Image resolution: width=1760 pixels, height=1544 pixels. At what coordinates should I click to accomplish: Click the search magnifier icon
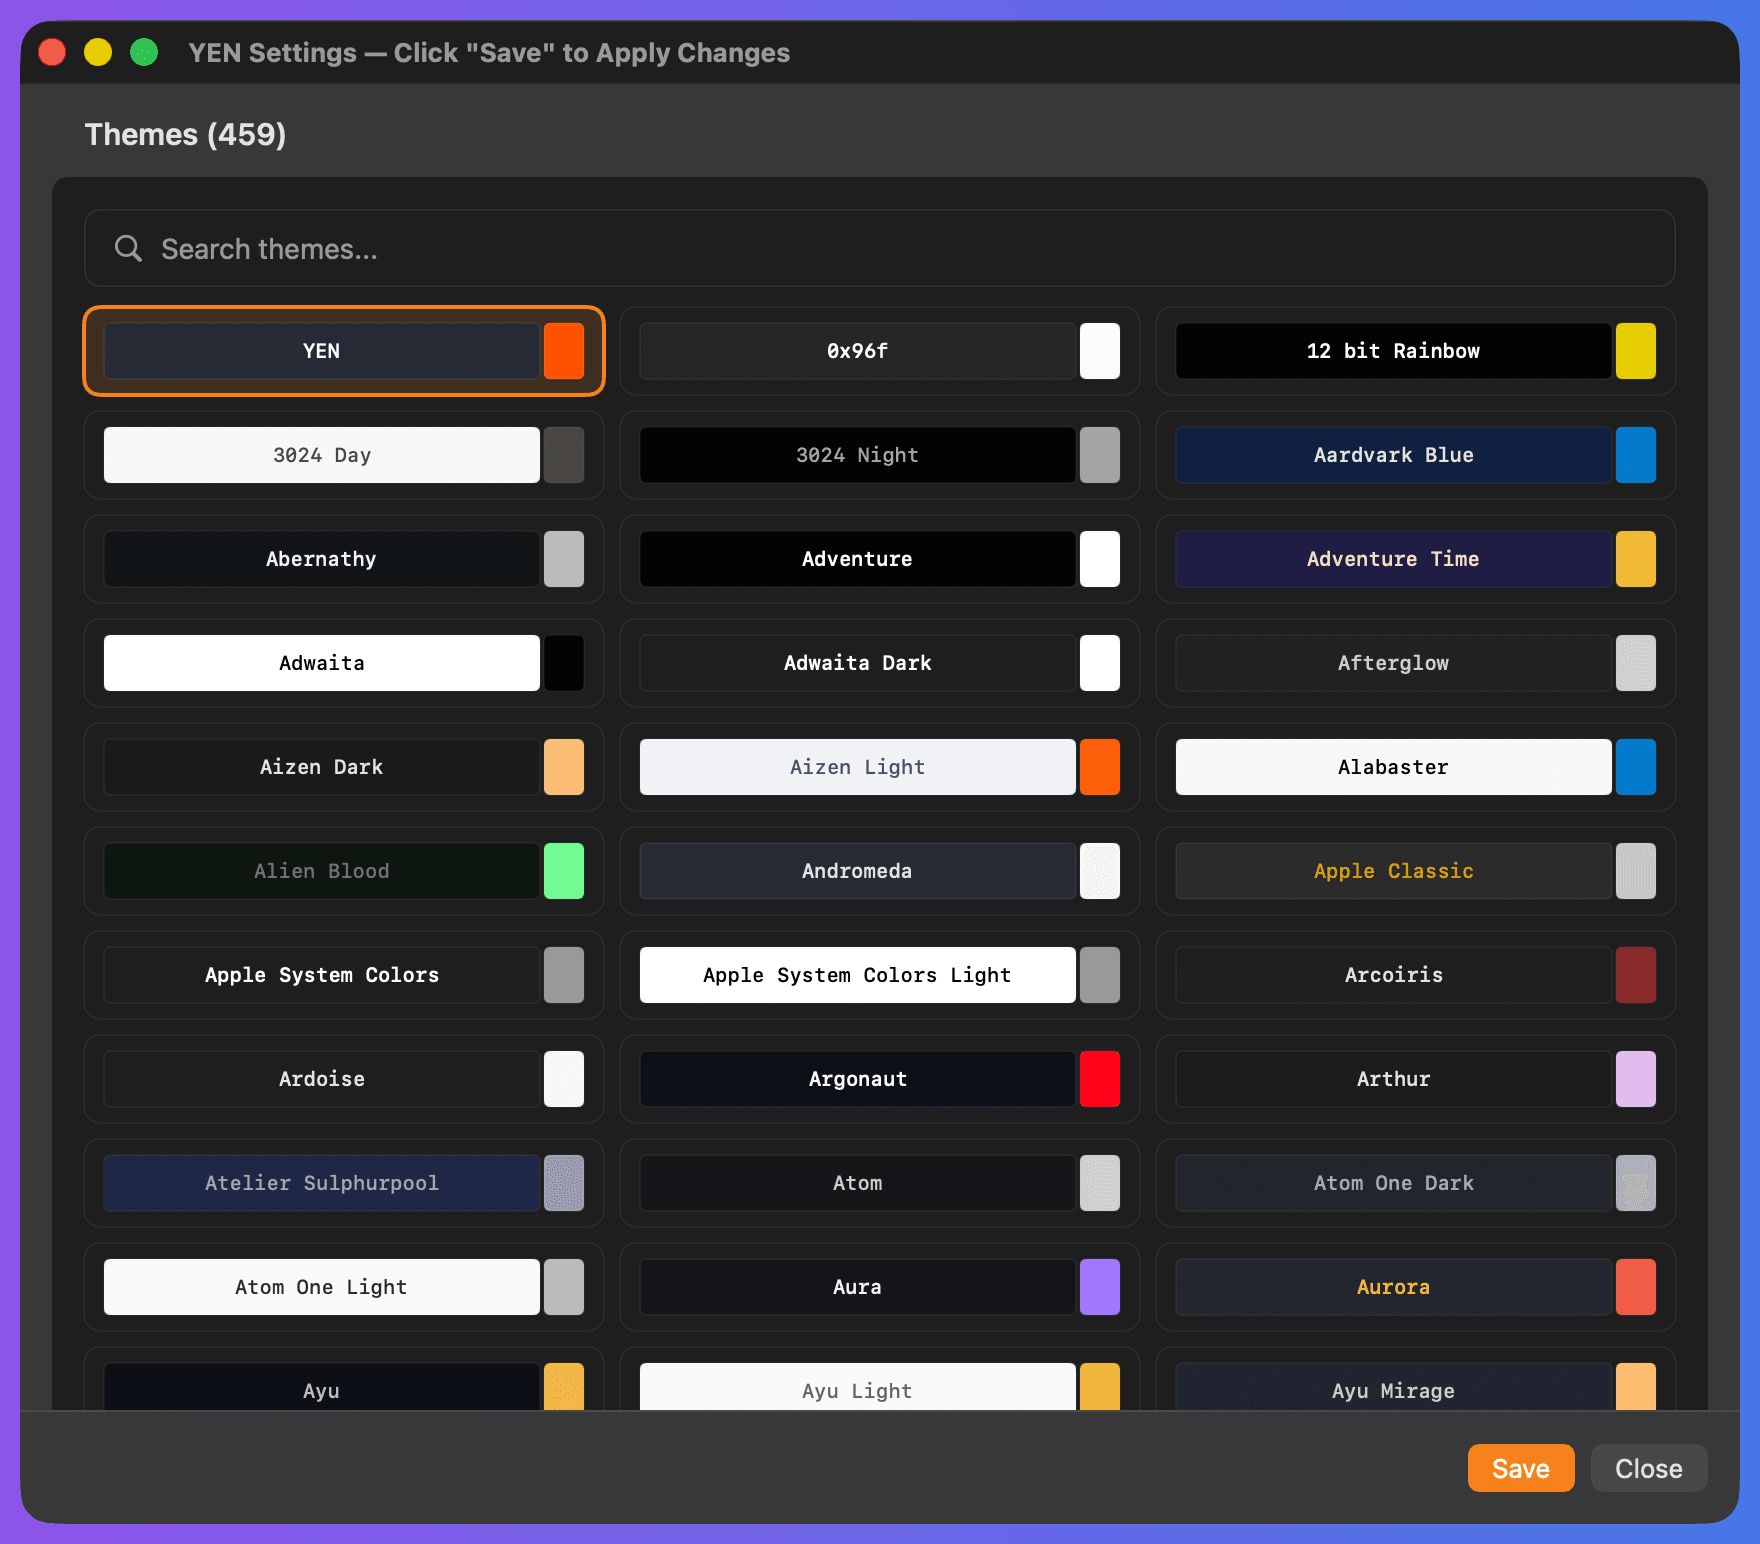tap(128, 248)
